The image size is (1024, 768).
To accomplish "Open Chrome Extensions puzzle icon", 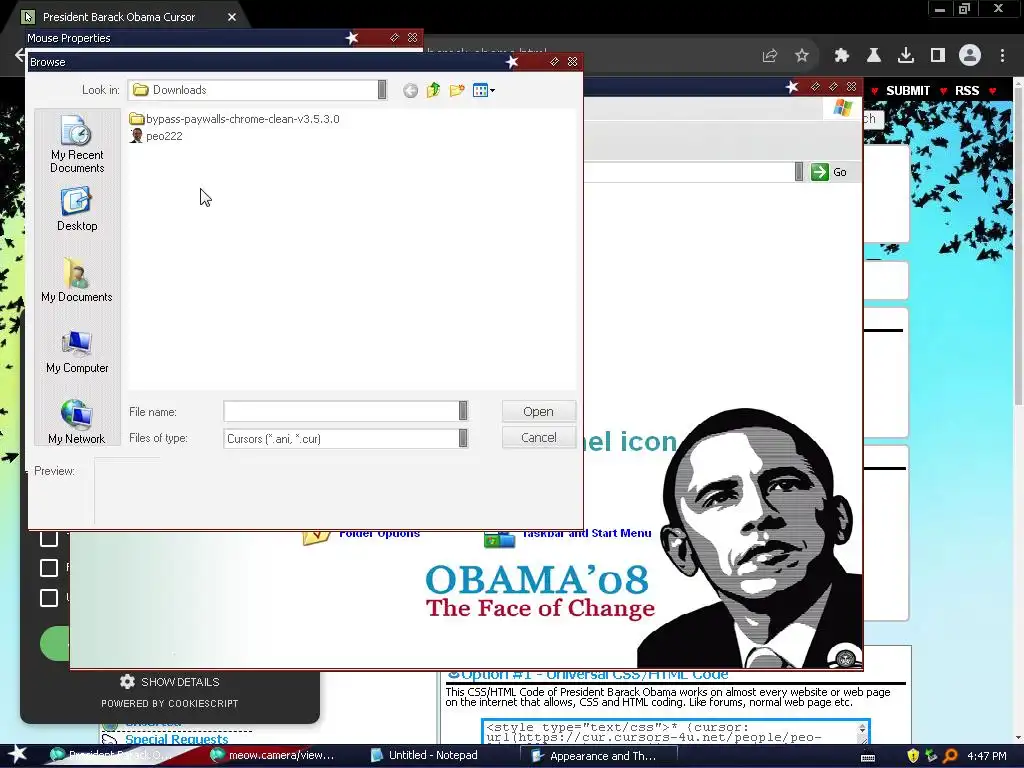I will tap(841, 56).
